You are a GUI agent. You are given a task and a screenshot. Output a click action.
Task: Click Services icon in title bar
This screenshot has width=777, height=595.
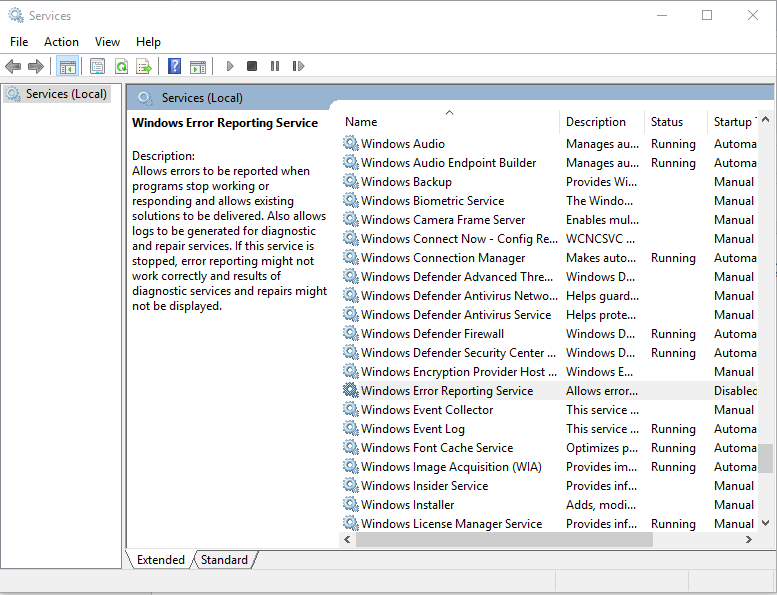tap(15, 15)
